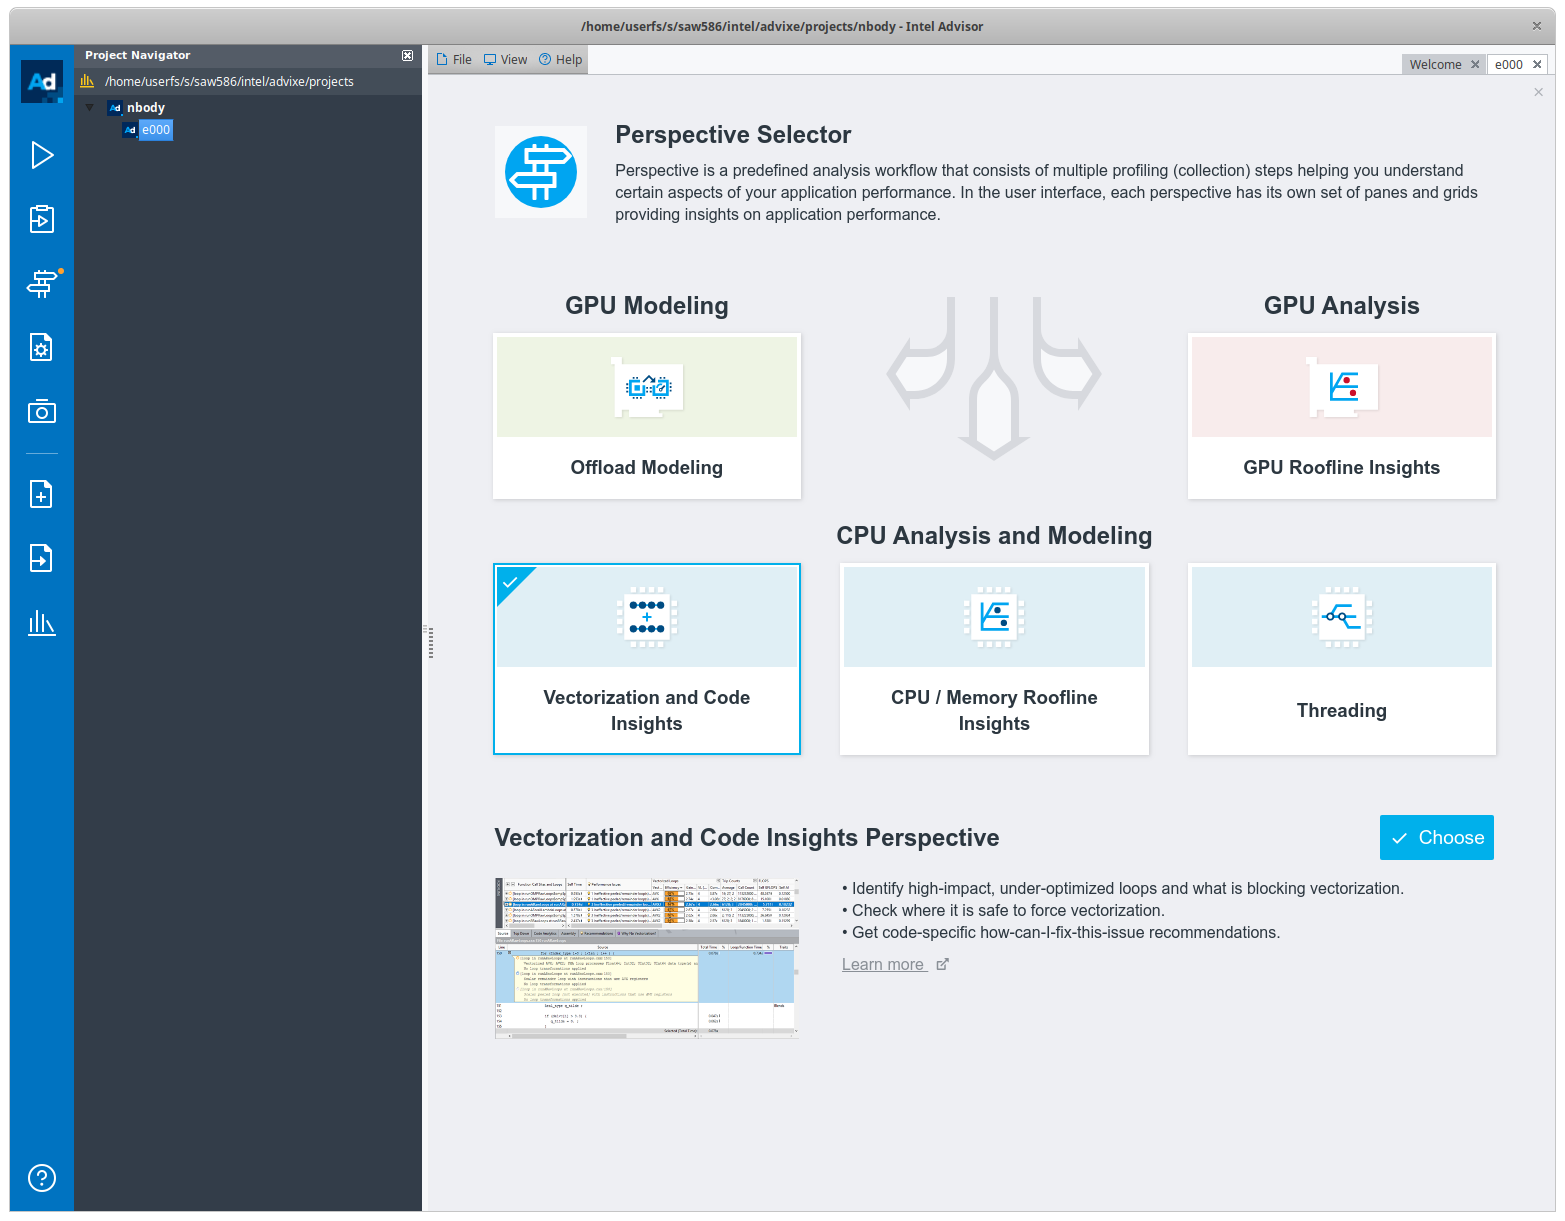Close the Welcome tab
The image size is (1565, 1221).
pyautogui.click(x=1475, y=65)
